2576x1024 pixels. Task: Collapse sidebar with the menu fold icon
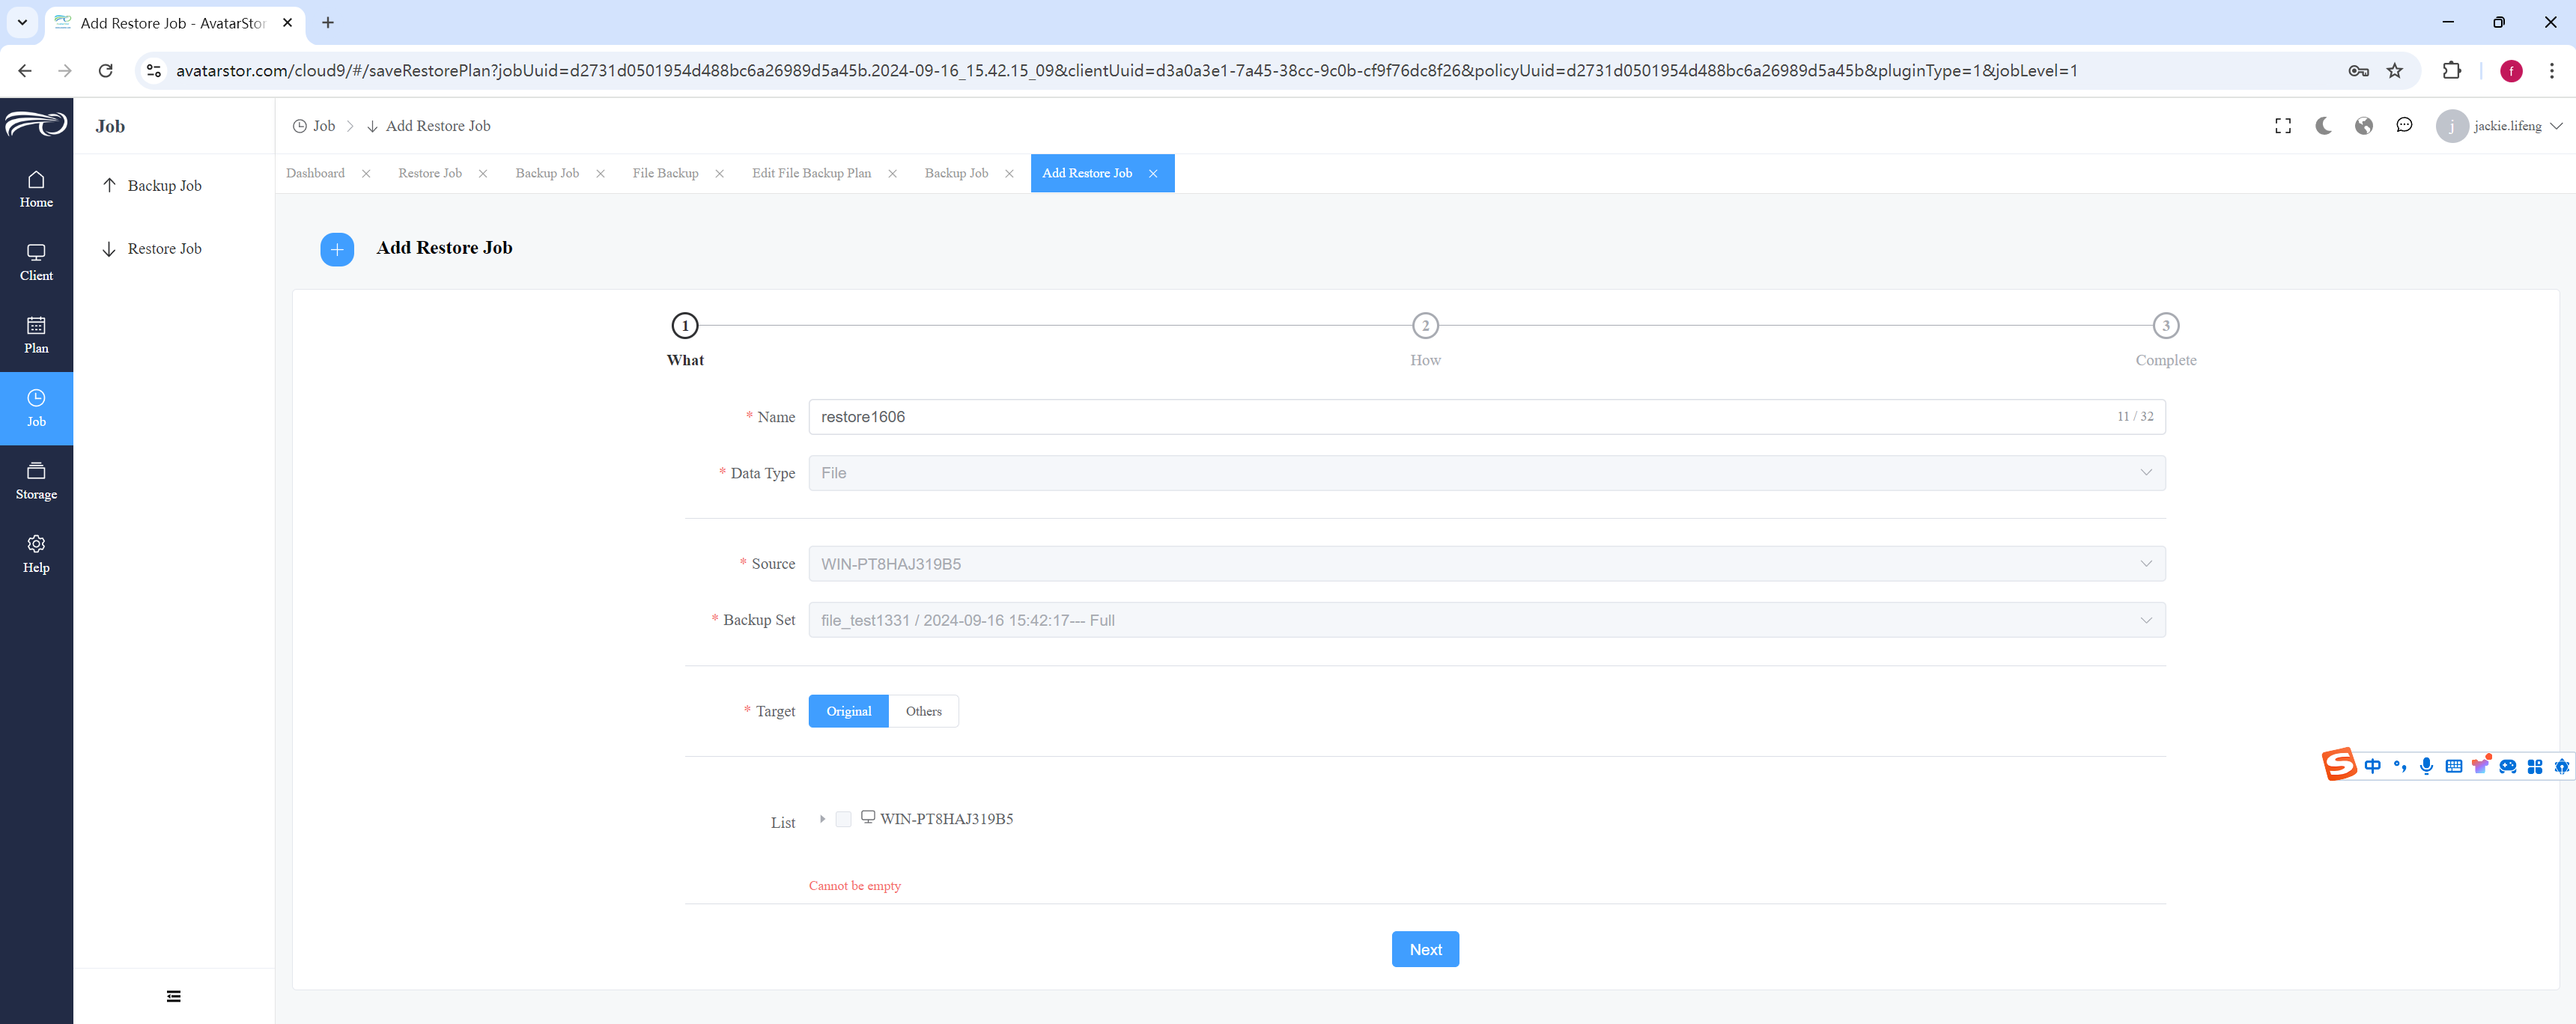click(x=174, y=996)
